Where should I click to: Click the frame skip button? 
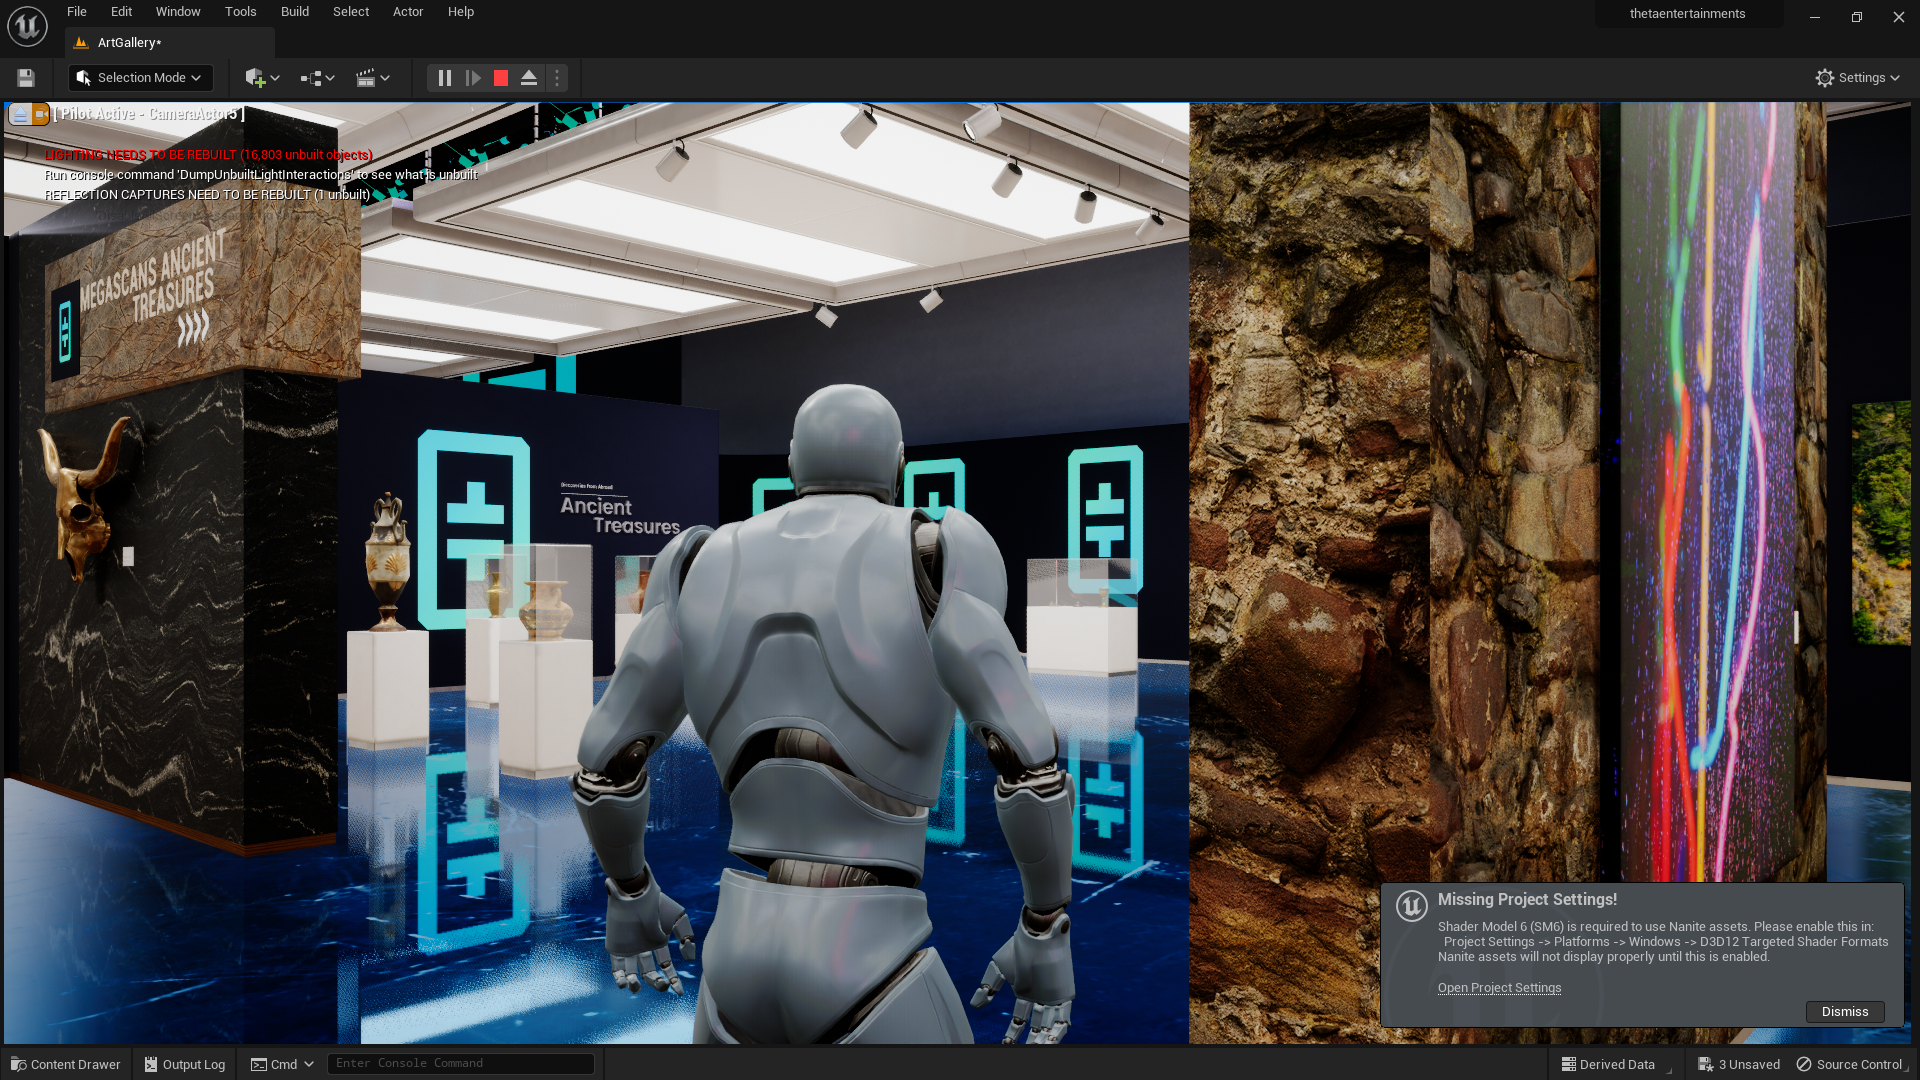pyautogui.click(x=473, y=78)
